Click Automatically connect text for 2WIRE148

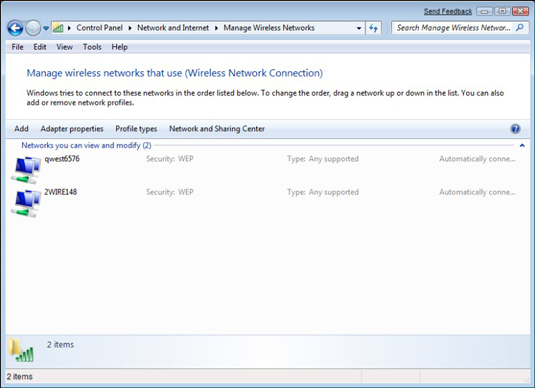point(477,192)
